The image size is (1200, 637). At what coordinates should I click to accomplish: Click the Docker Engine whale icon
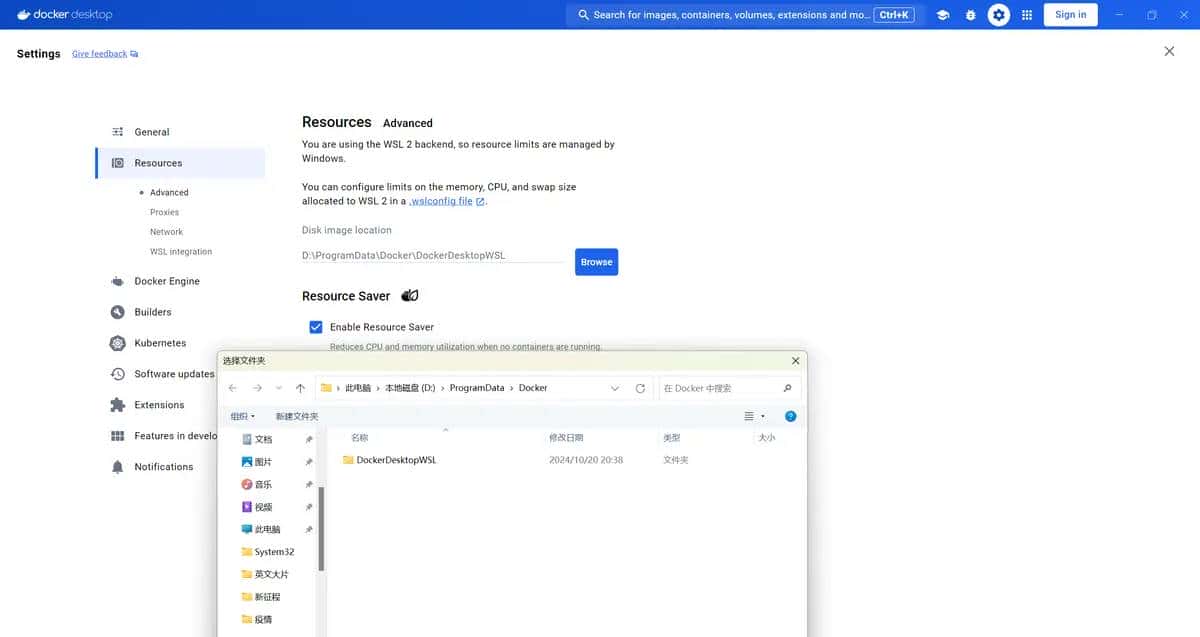117,281
